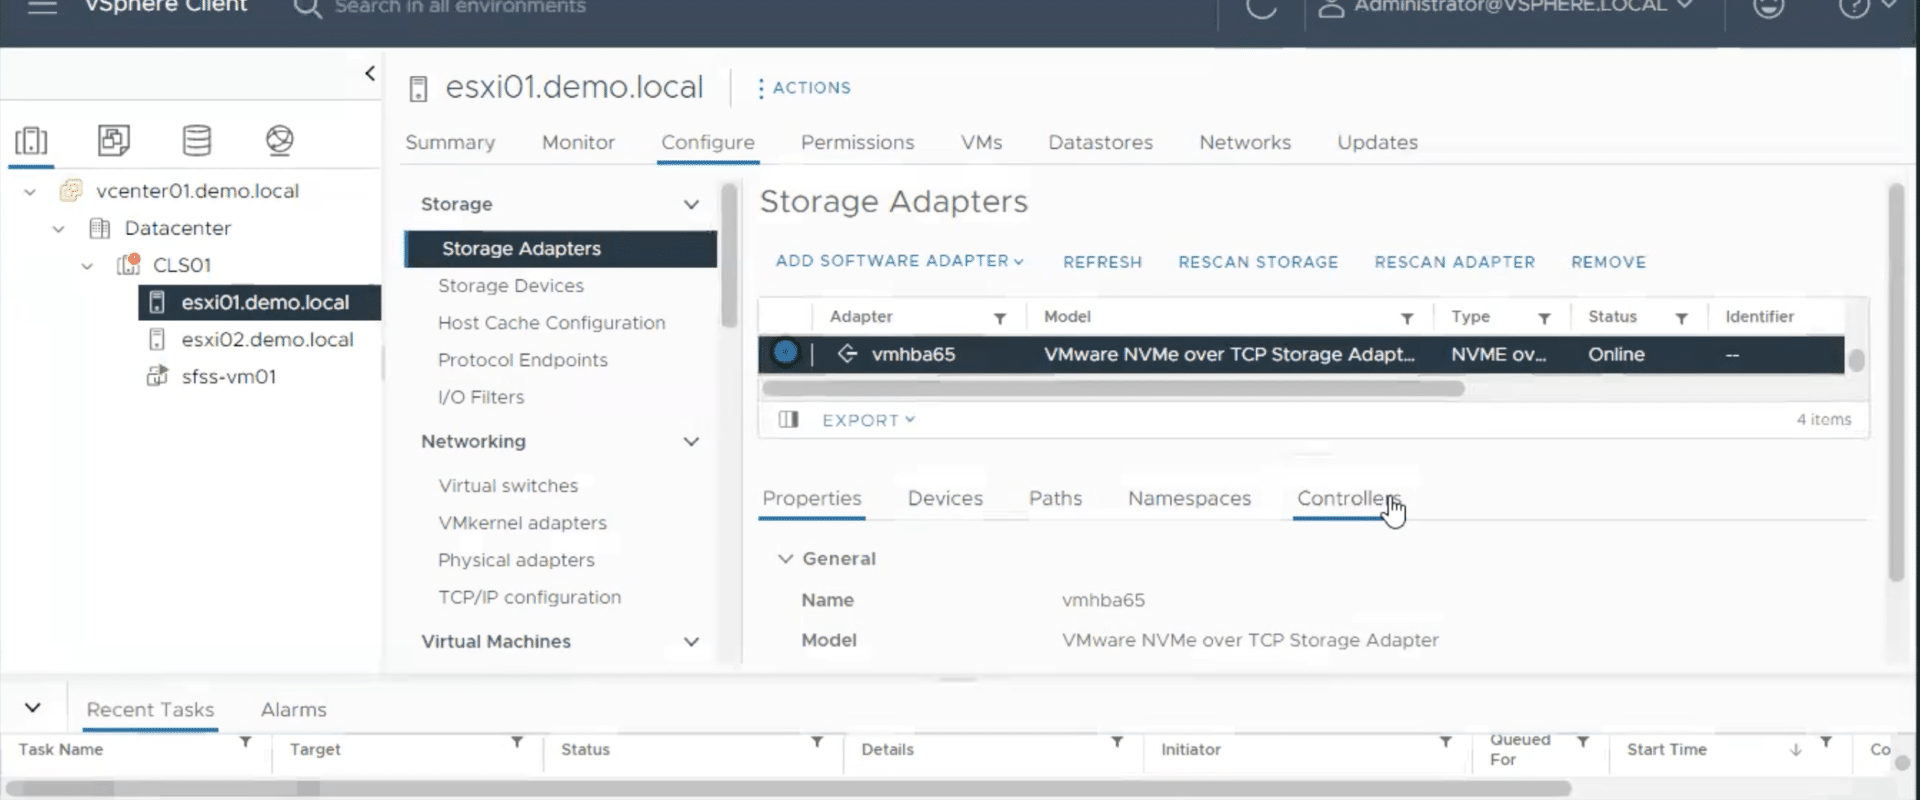Click the adapter table horizontal scrollbar

pos(1113,388)
